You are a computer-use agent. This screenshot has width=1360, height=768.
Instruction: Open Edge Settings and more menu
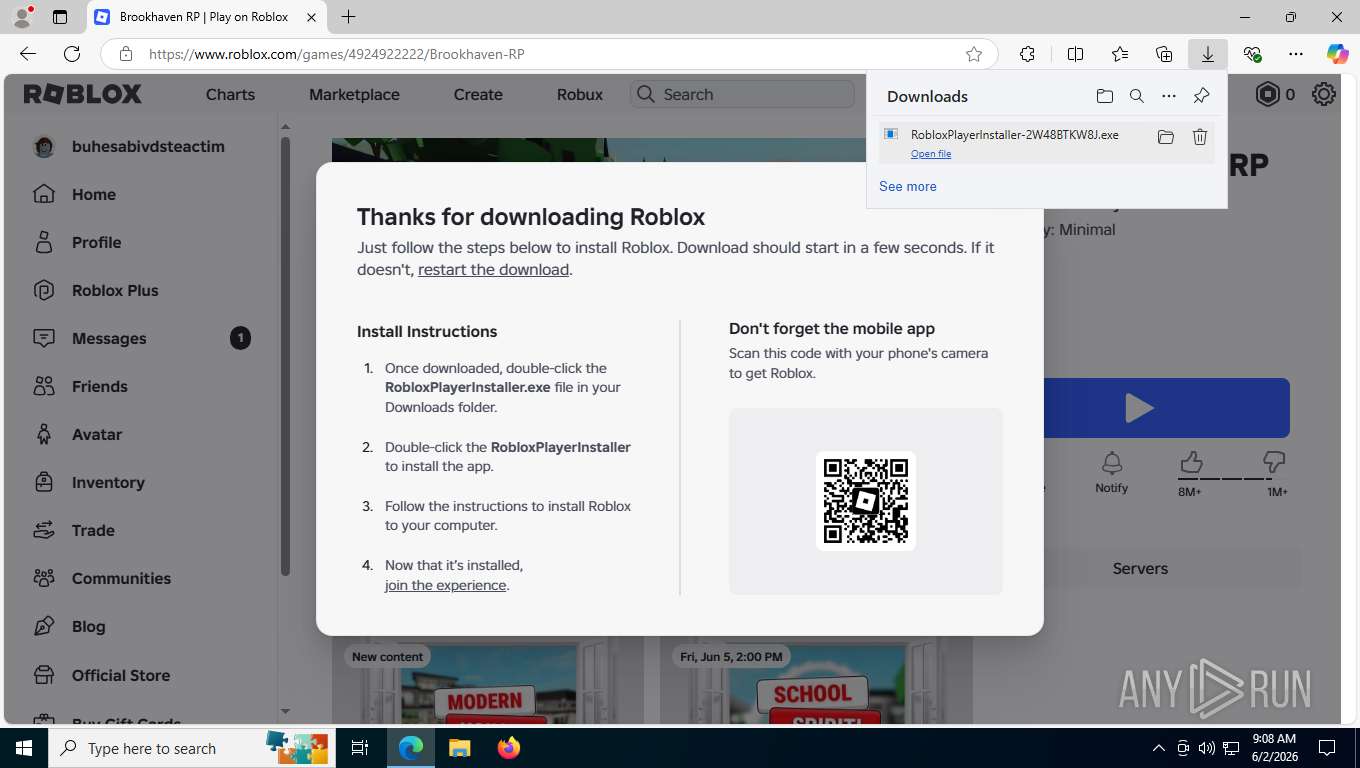(1296, 54)
